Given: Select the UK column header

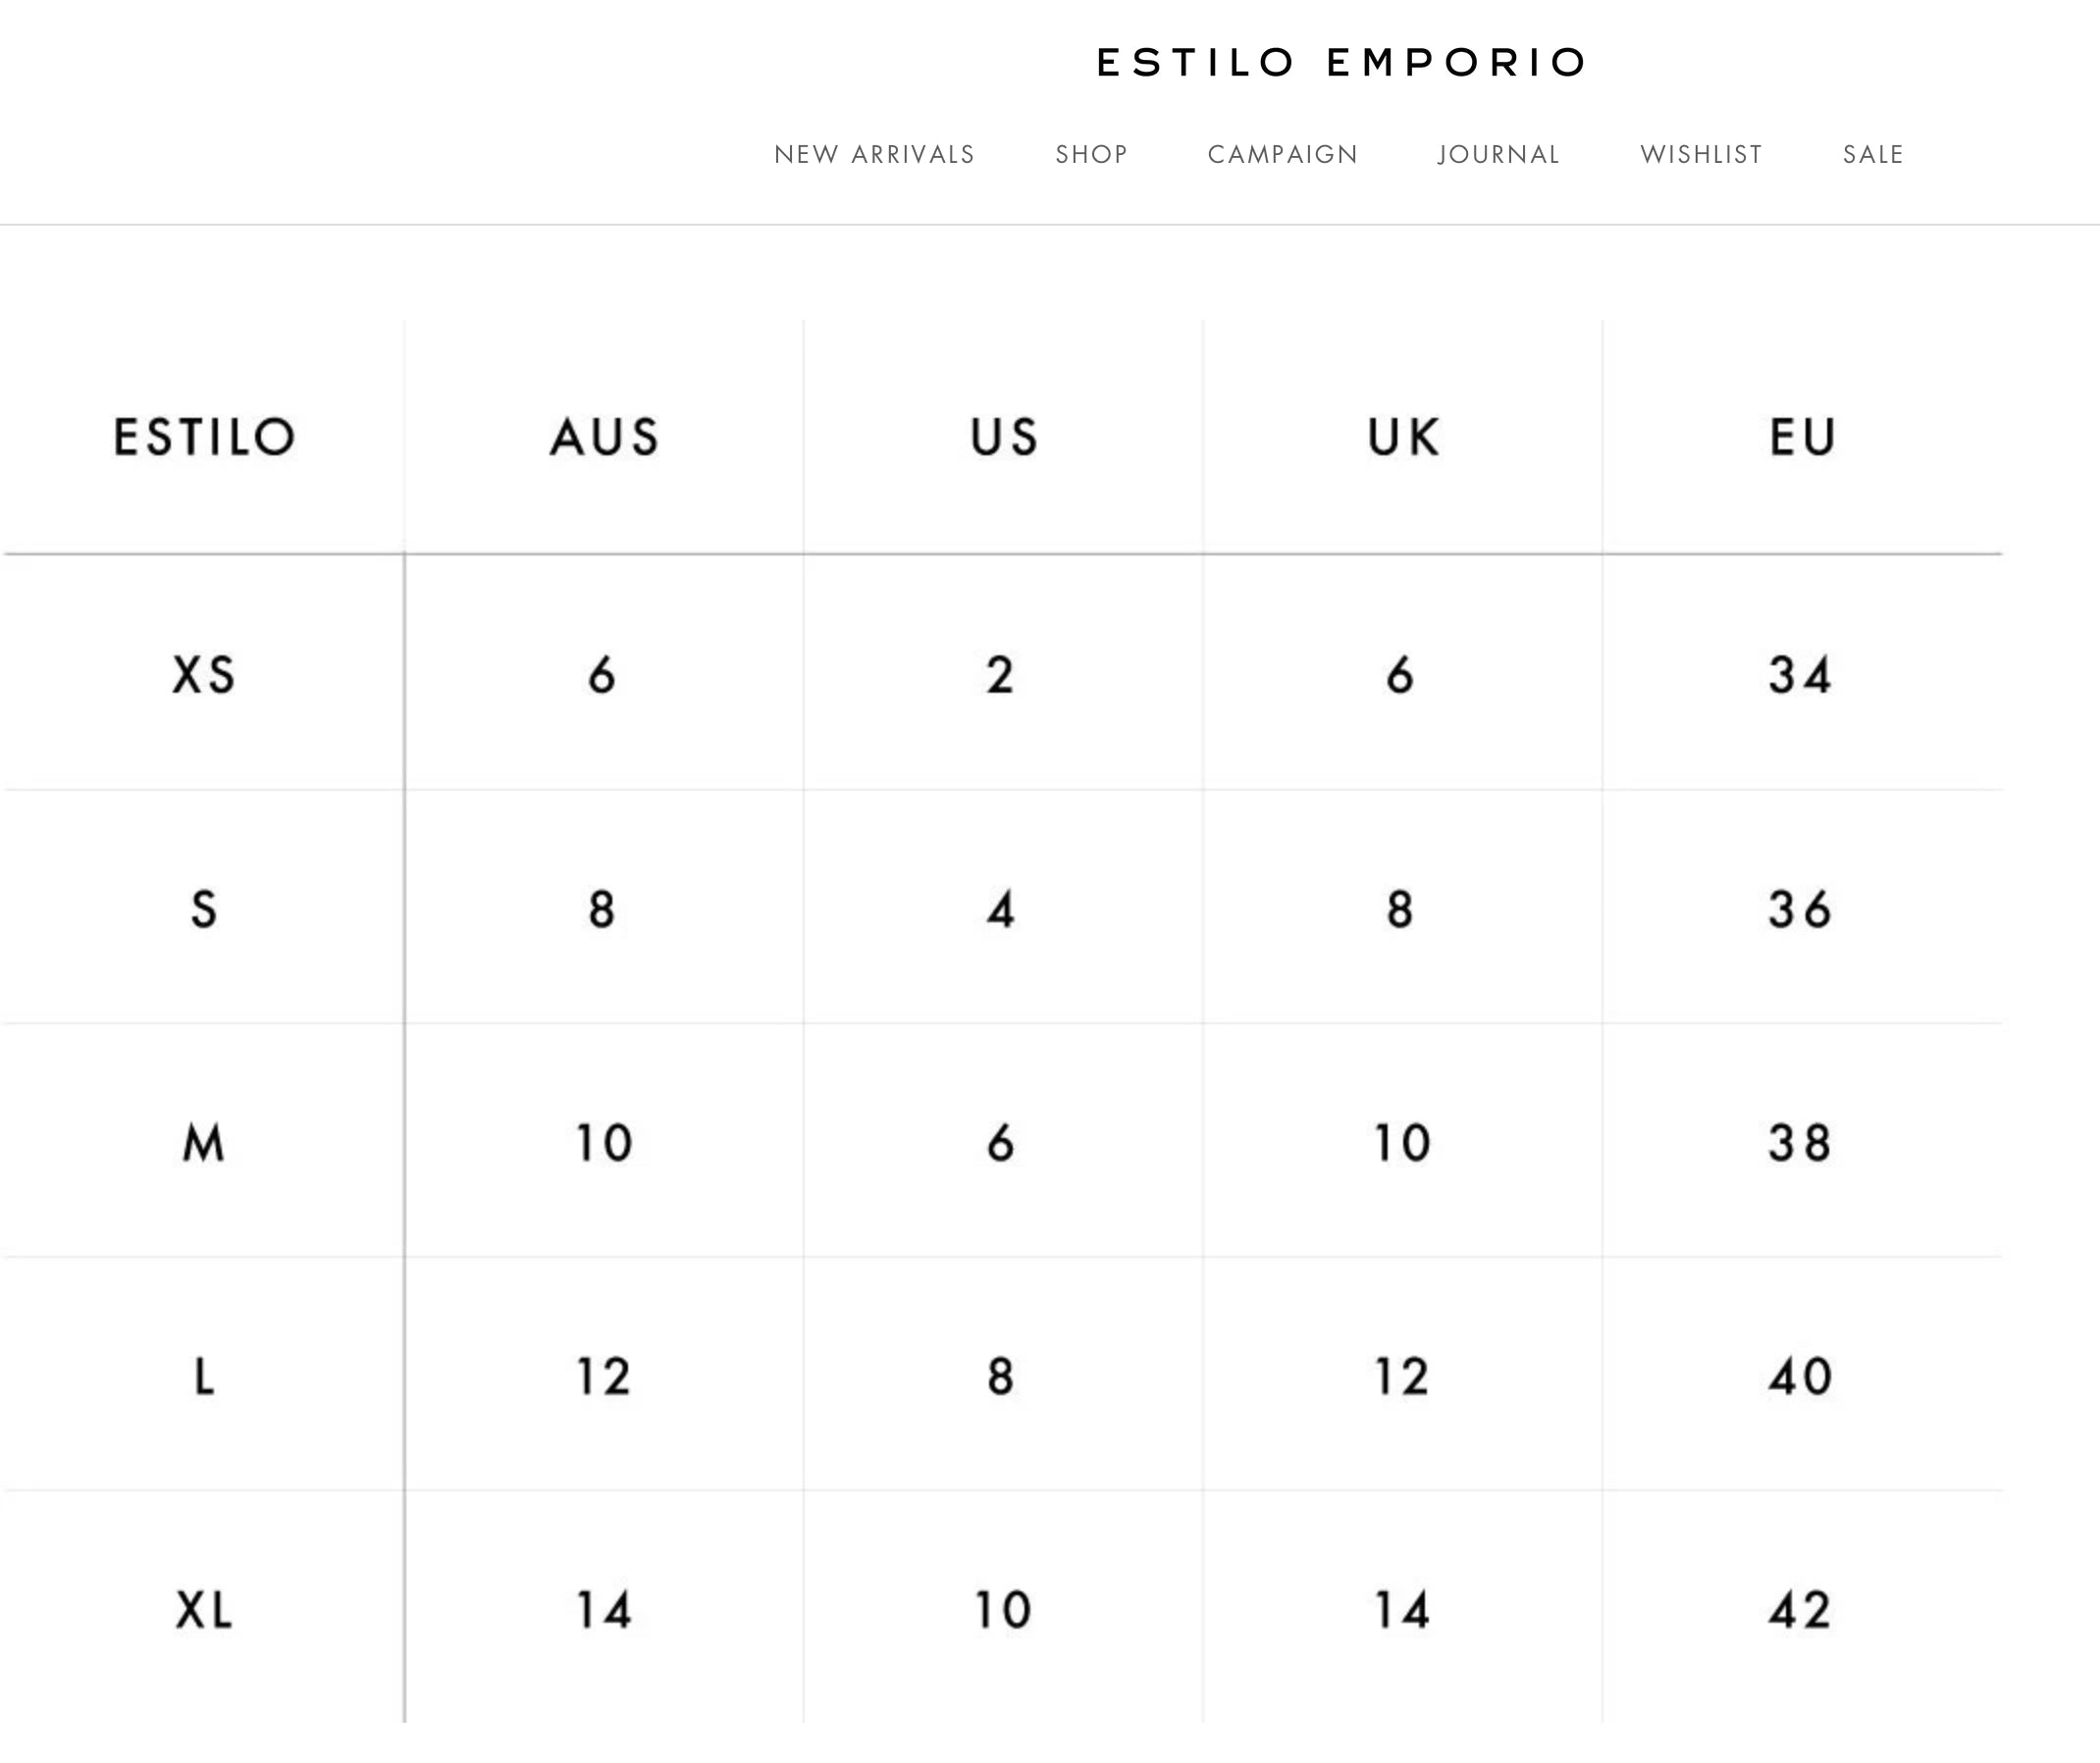Looking at the screenshot, I should pos(1403,437).
